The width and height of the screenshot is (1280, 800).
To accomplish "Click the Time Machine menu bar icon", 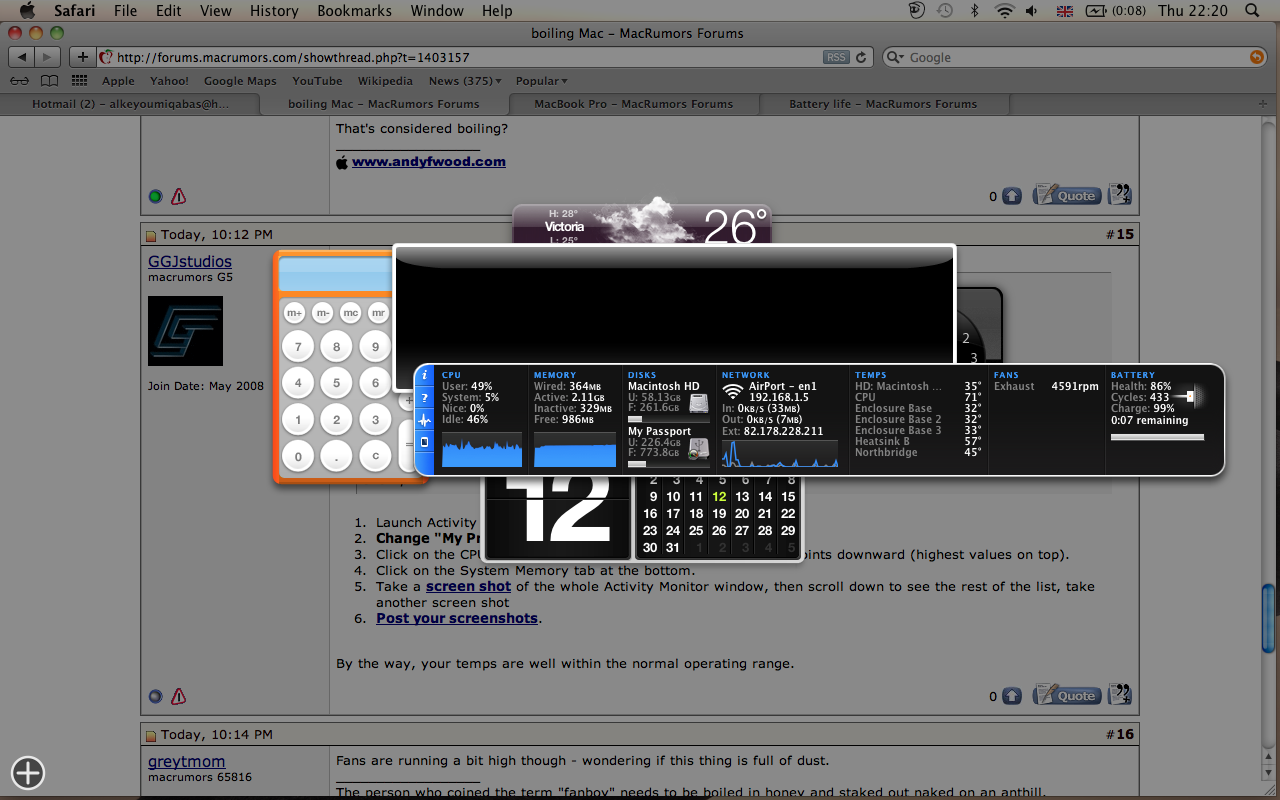I will pos(945,11).
